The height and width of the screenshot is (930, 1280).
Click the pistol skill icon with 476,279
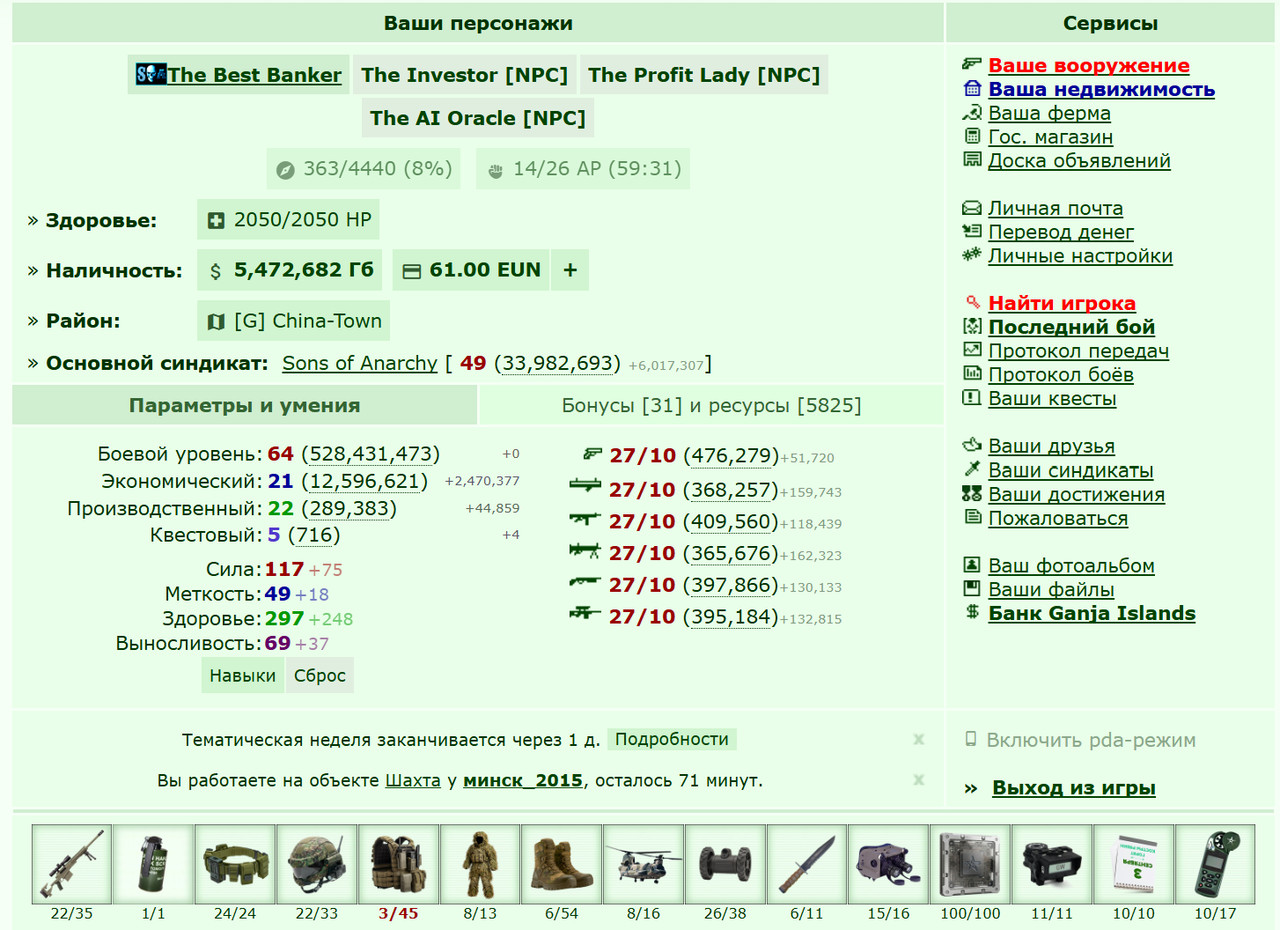[591, 455]
